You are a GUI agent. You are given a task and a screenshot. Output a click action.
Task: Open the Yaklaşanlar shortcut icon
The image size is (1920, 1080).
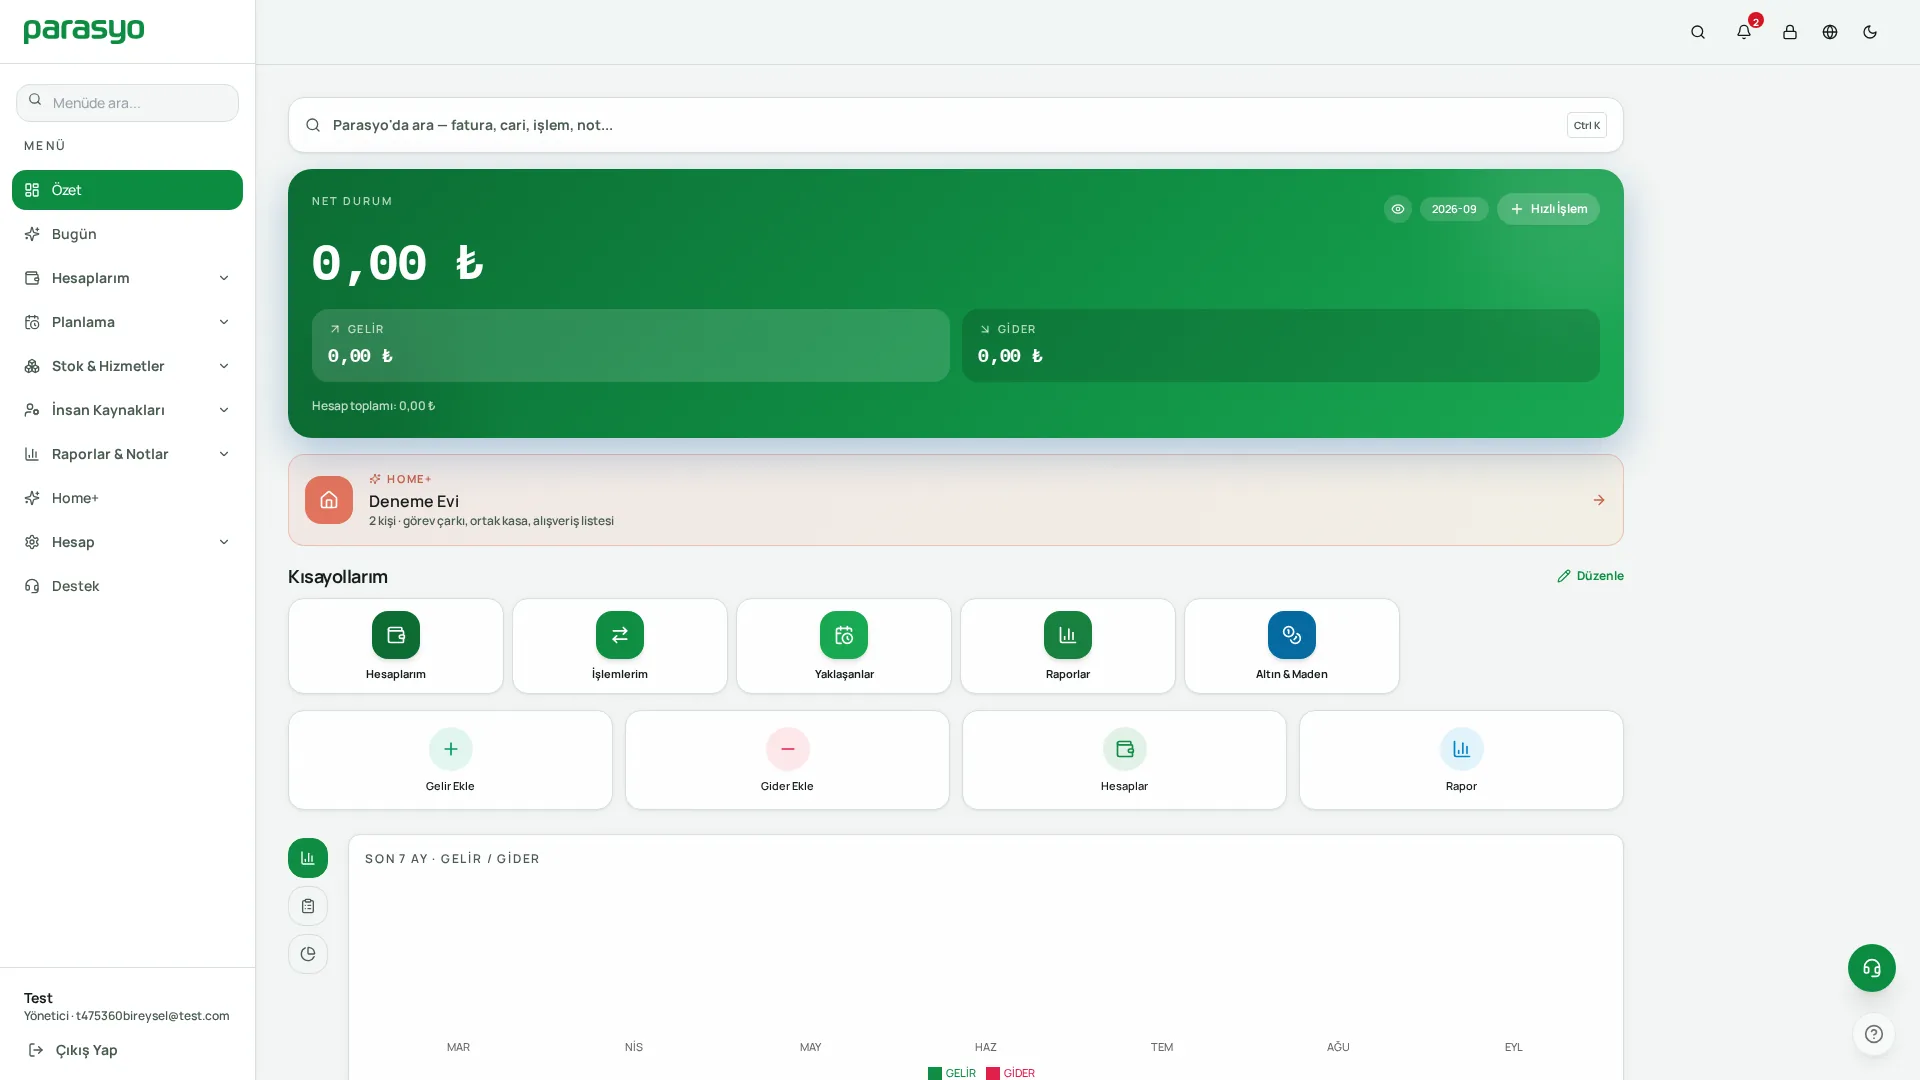click(843, 635)
